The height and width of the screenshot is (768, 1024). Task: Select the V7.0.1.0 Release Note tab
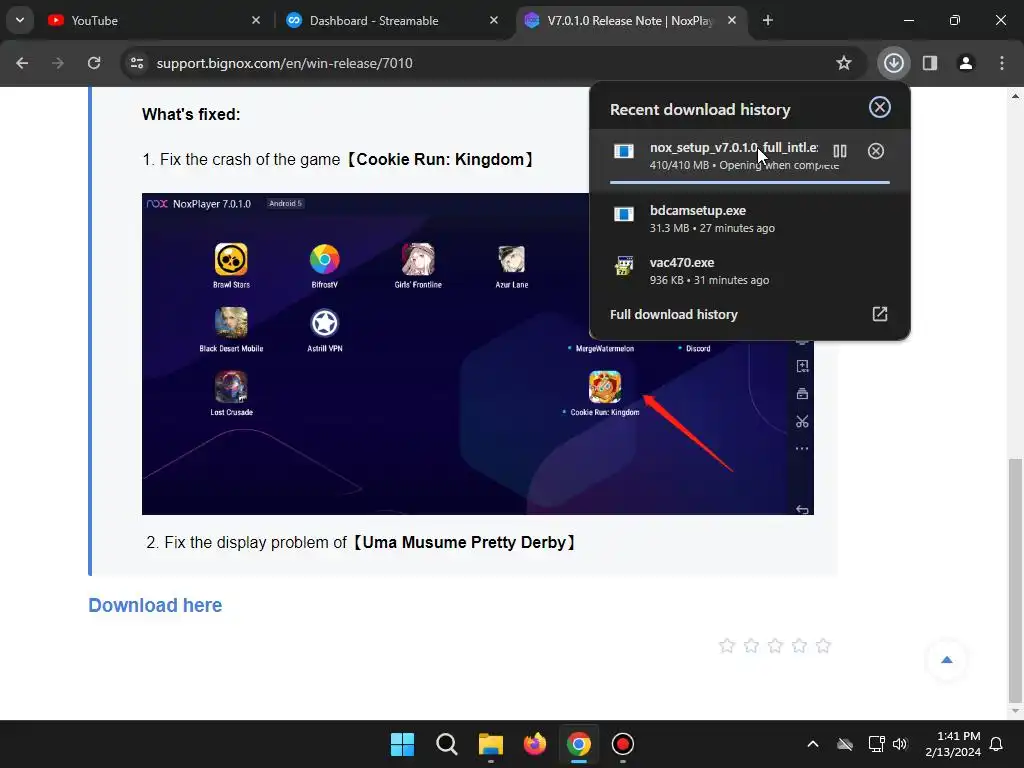(632, 21)
